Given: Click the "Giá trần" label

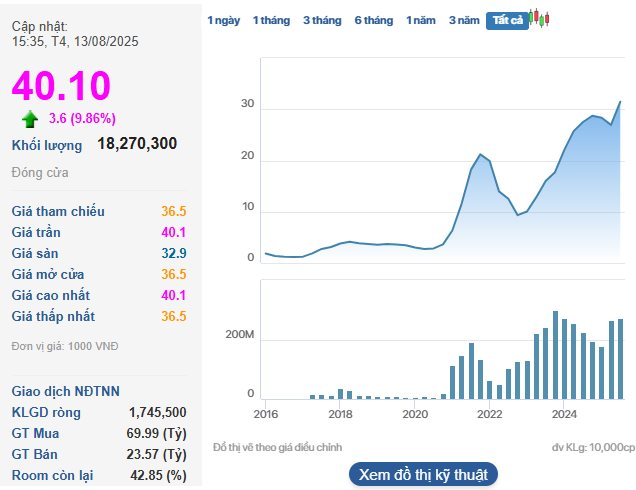Looking at the screenshot, I should [x=38, y=232].
